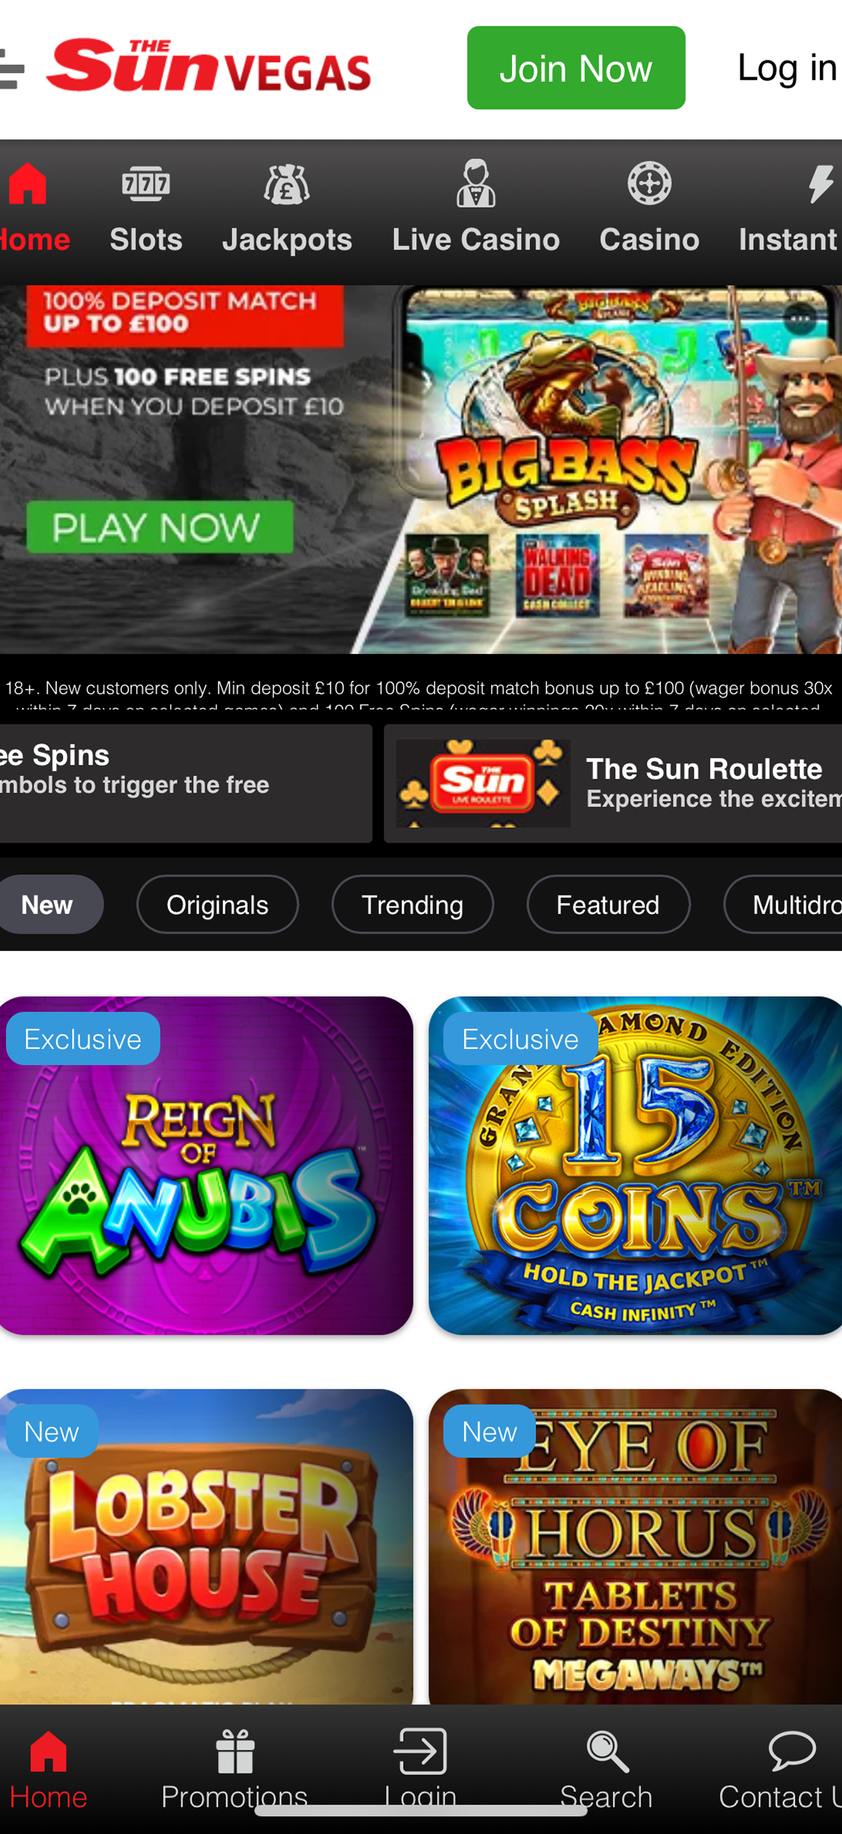Open the 15 Coins game tile
Viewport: 842px width, 1834px height.
(x=635, y=1166)
